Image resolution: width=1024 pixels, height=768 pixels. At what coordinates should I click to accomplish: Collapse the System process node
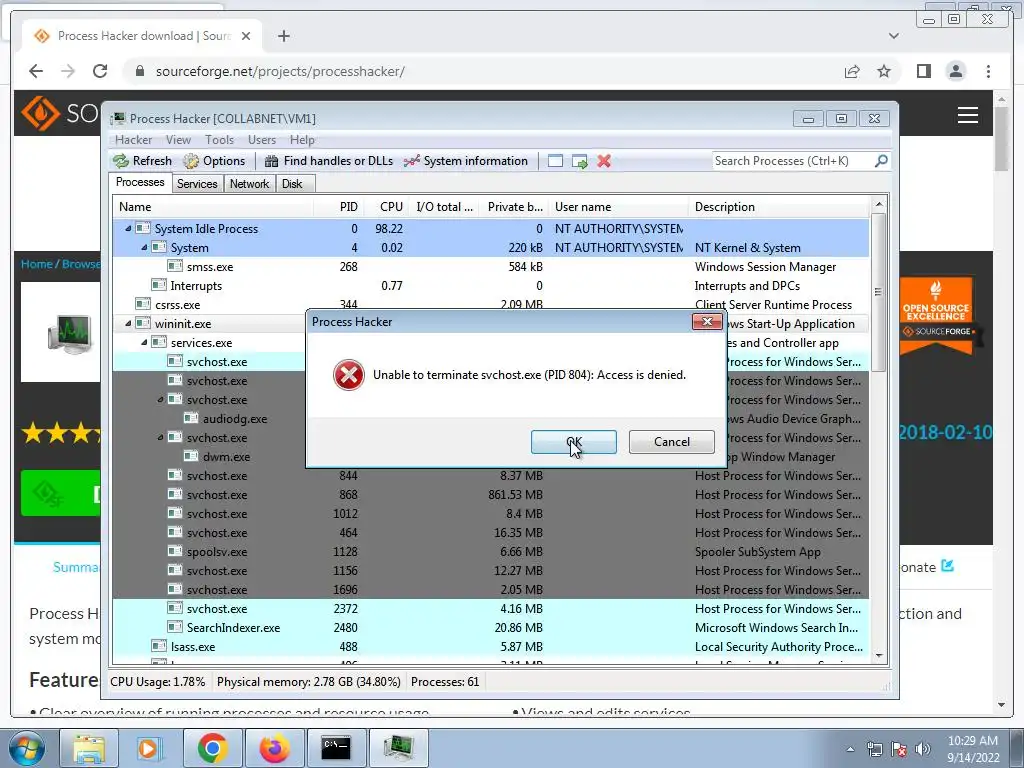pyautogui.click(x=144, y=248)
